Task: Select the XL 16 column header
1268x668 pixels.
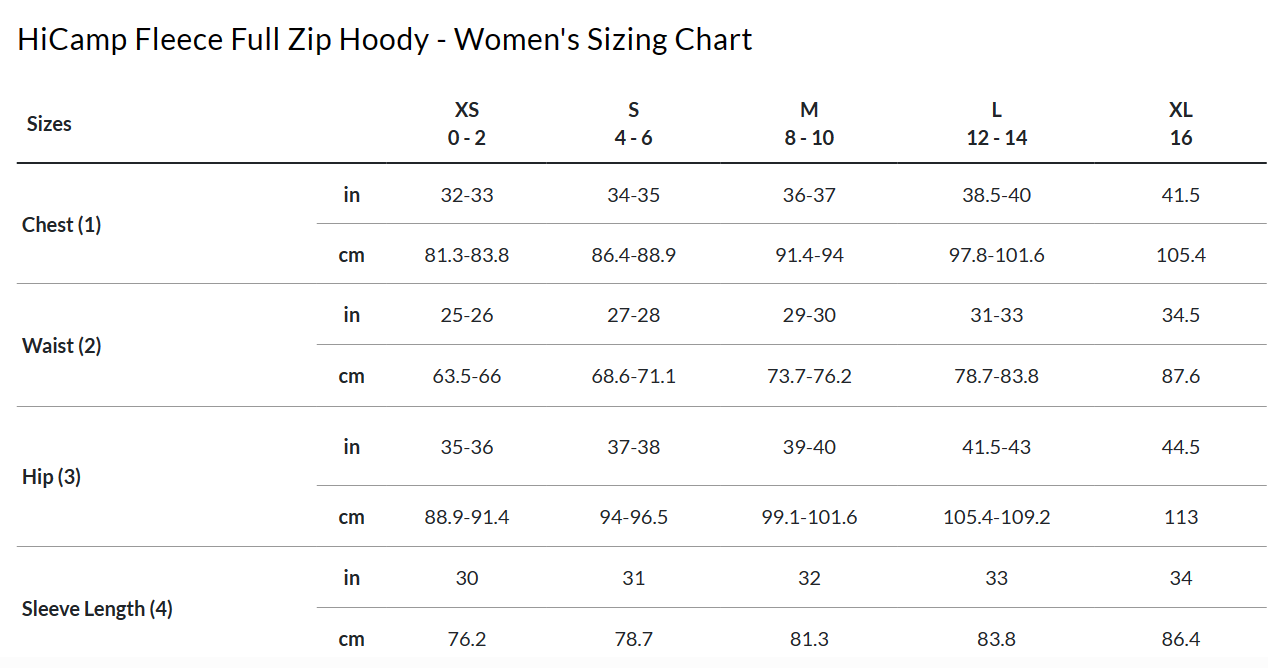Action: pos(1181,124)
